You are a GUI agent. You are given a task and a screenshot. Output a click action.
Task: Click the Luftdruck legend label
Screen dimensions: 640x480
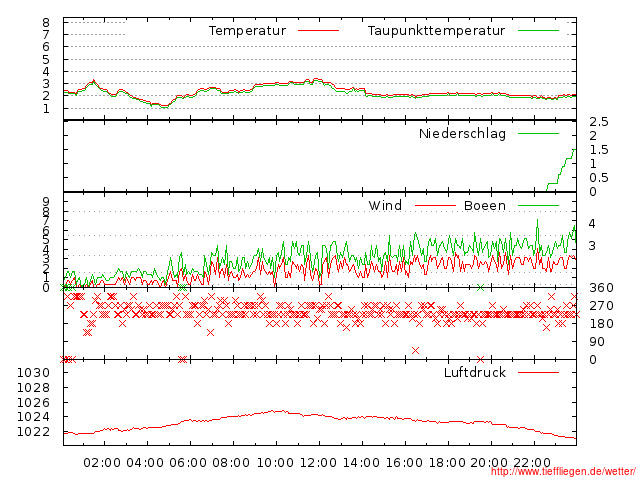click(475, 372)
